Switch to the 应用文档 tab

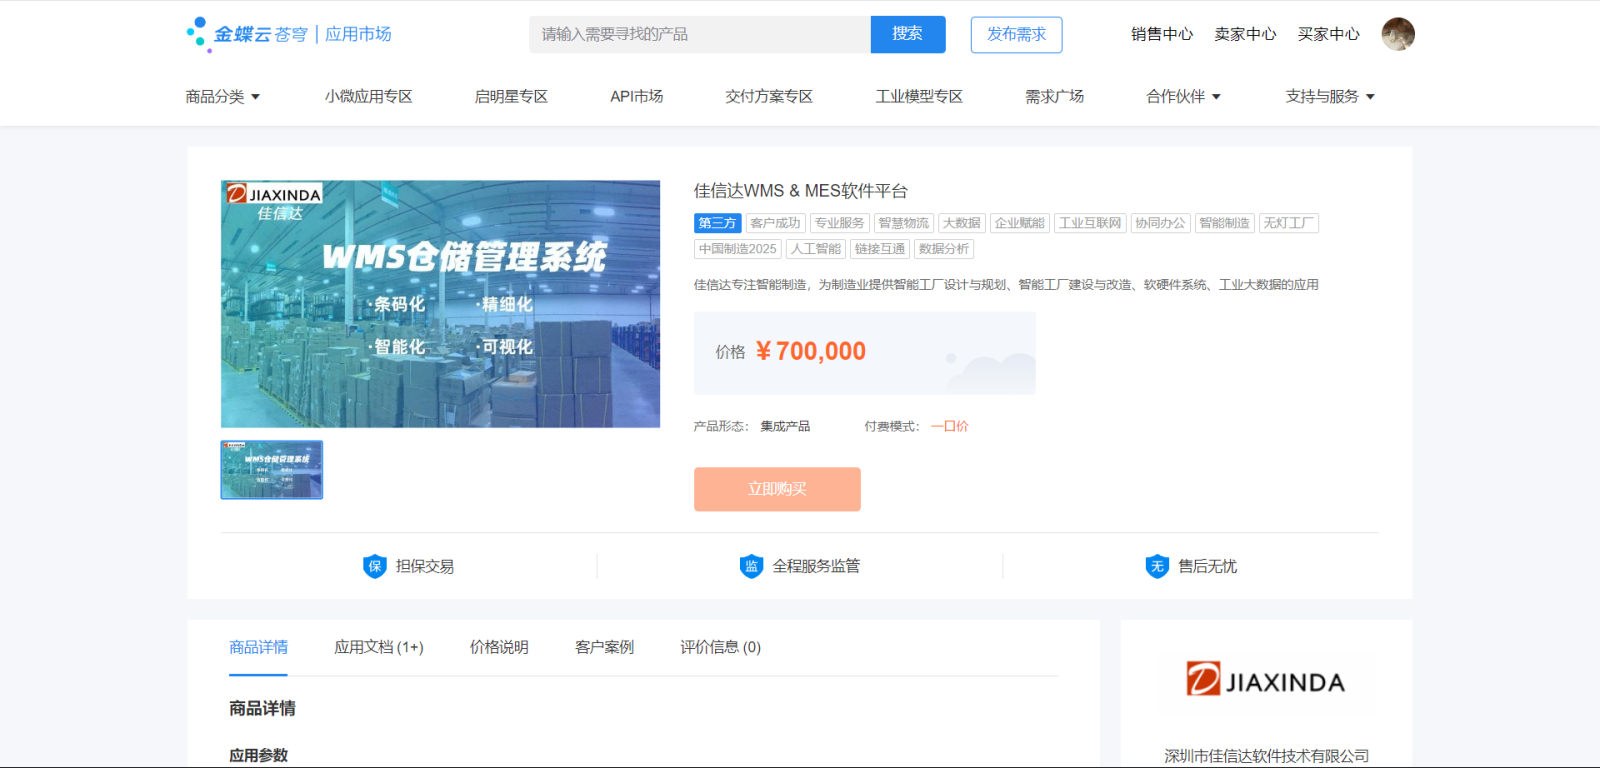click(x=378, y=647)
